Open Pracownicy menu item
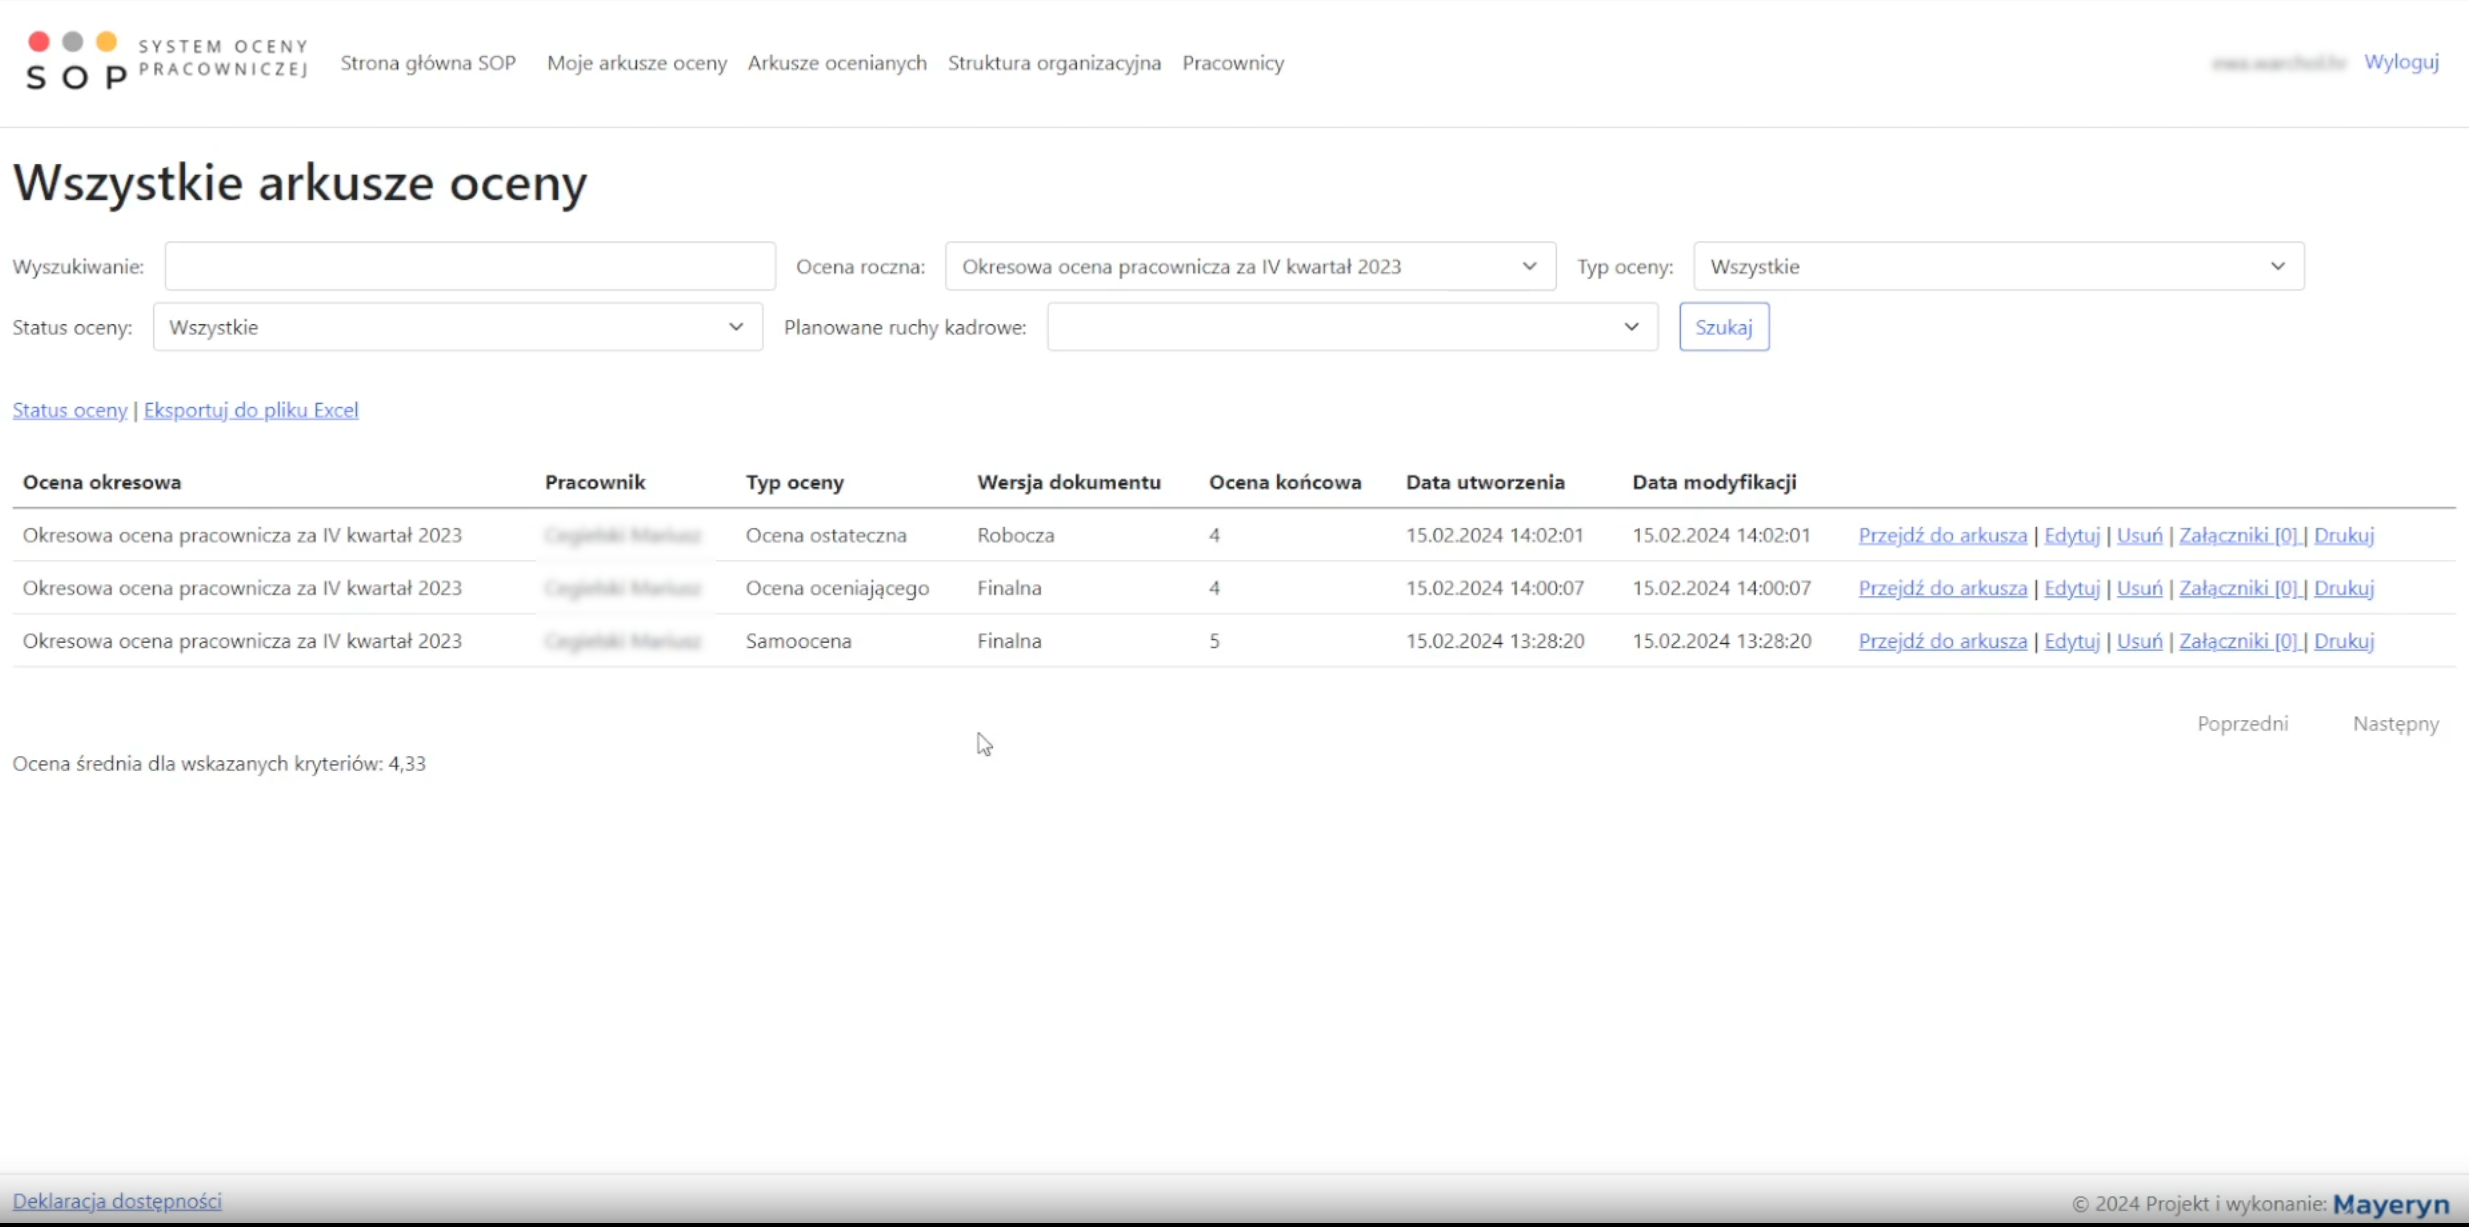The width and height of the screenshot is (2469, 1227). tap(1233, 63)
